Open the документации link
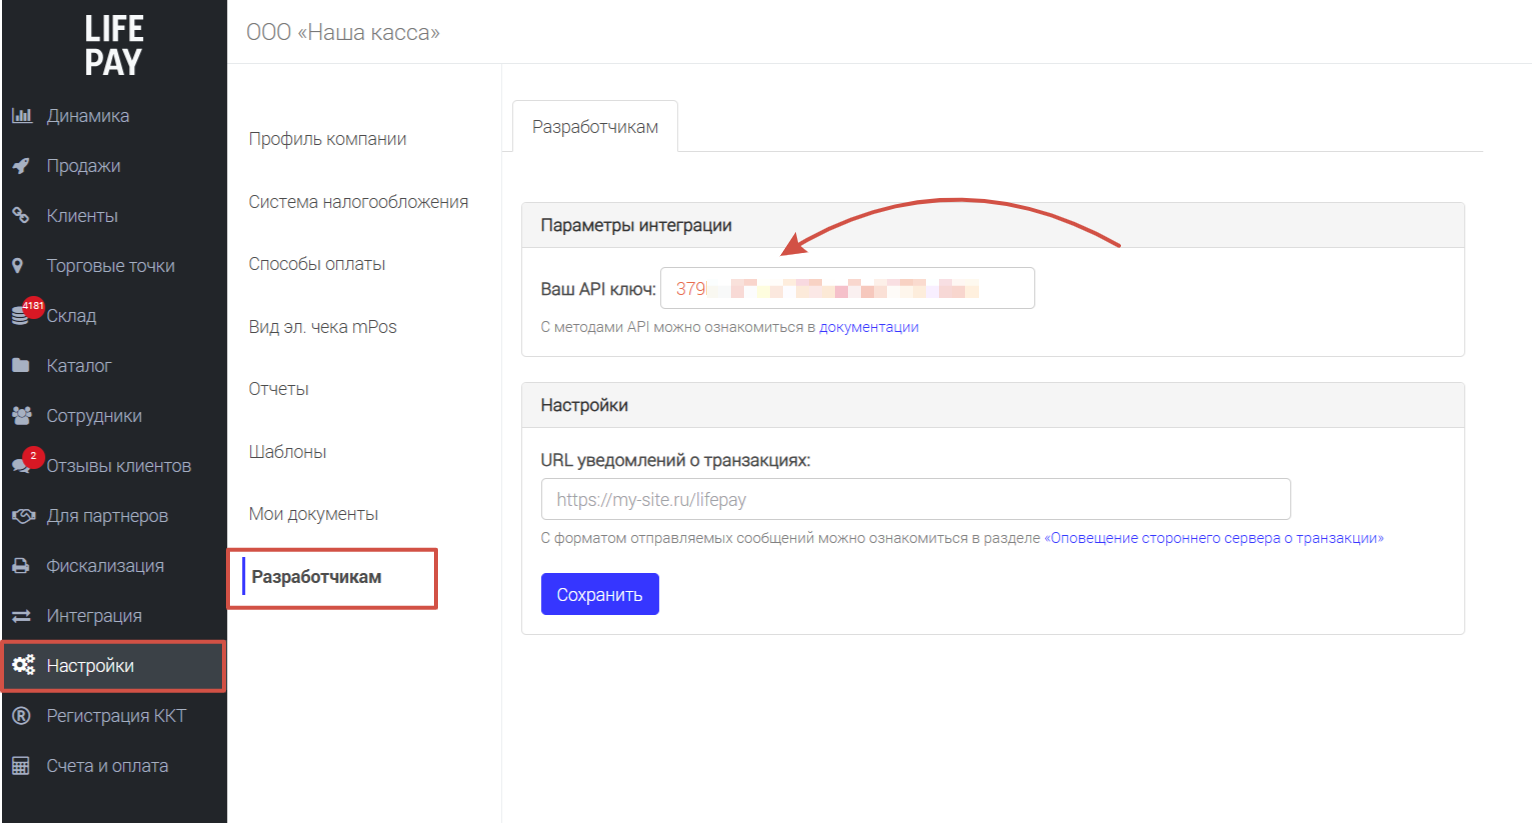The width and height of the screenshot is (1532, 823). tap(868, 327)
